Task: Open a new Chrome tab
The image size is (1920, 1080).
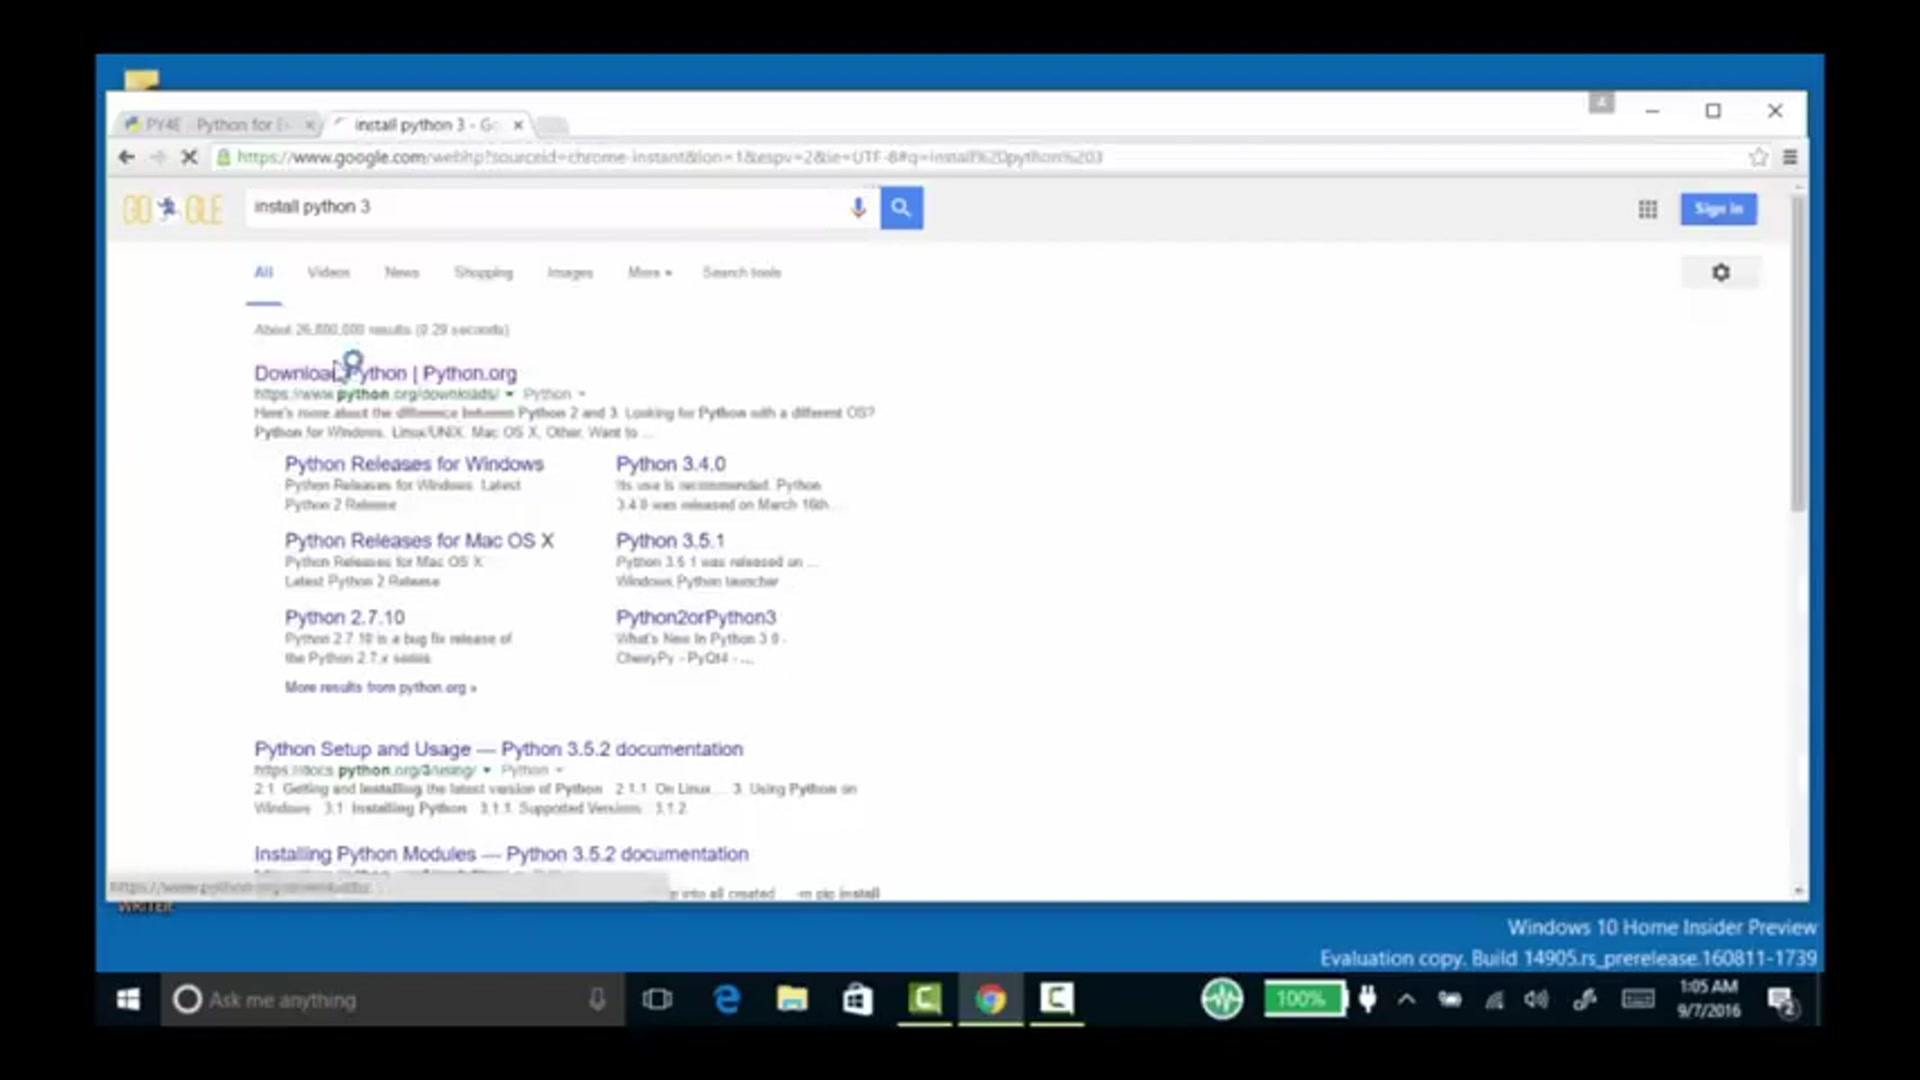Action: tap(551, 125)
